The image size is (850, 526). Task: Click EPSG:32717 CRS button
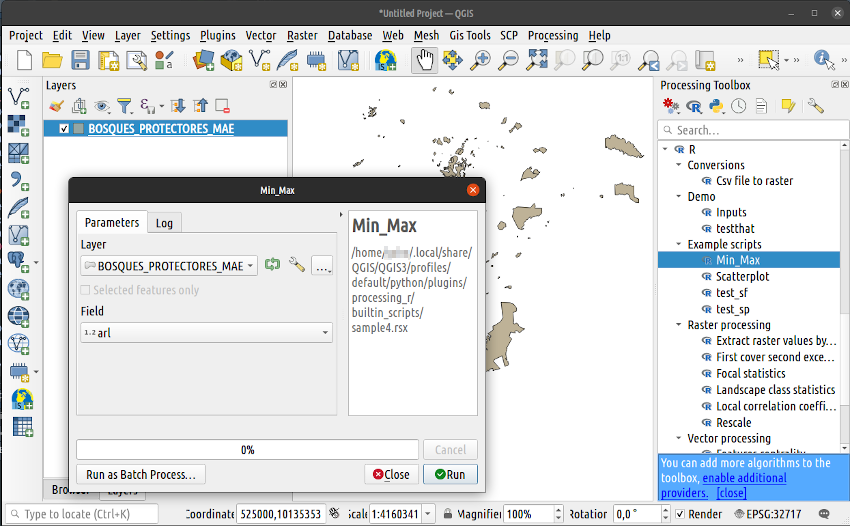(x=767, y=514)
